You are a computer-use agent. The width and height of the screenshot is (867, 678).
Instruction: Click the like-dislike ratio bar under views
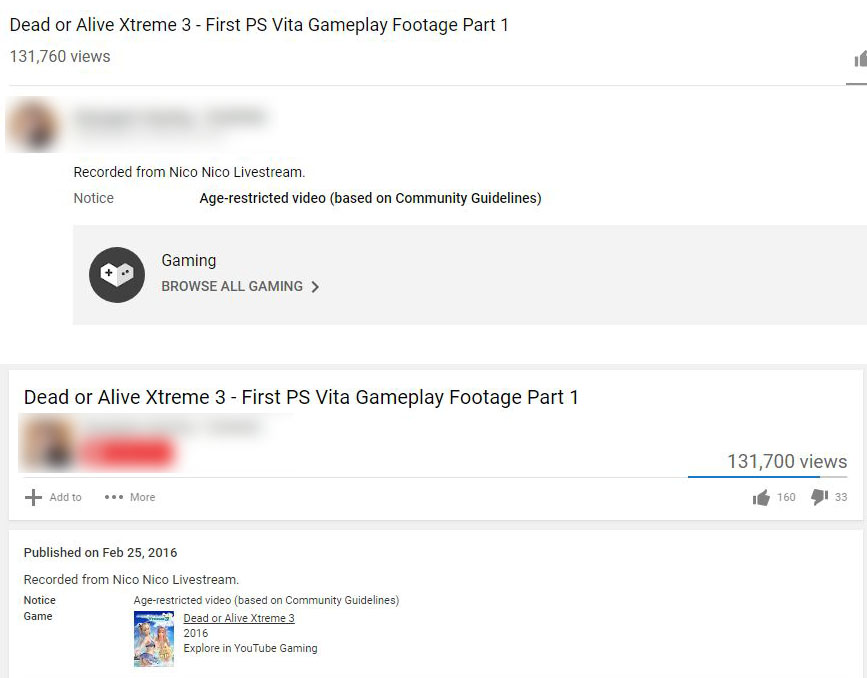coord(767,476)
